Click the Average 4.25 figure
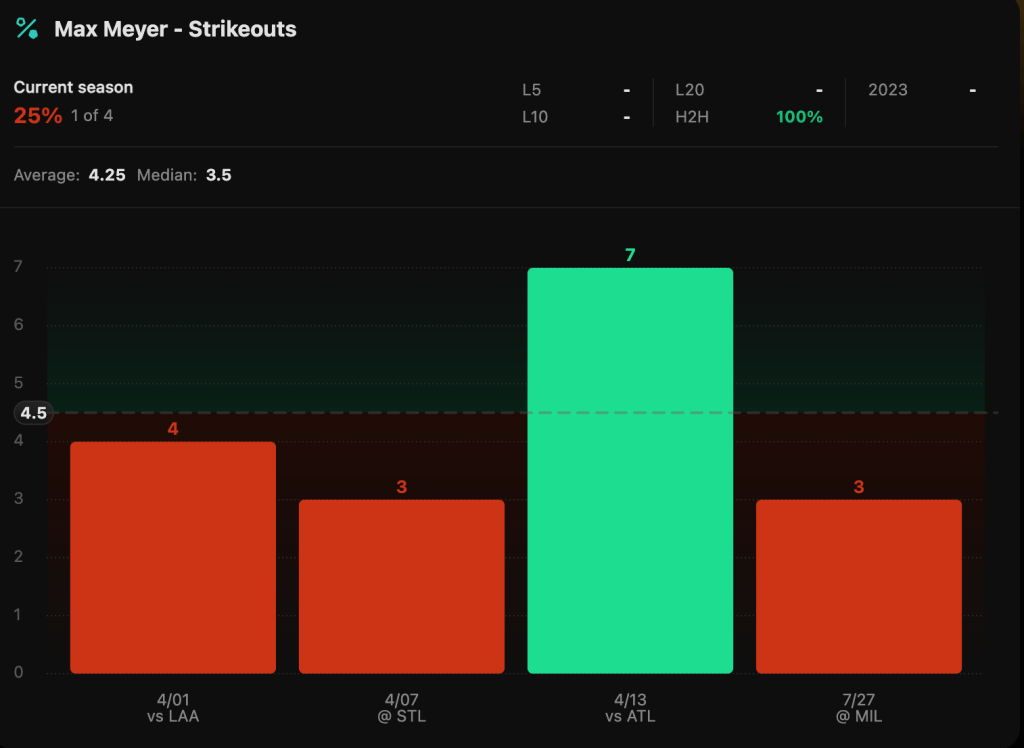 (107, 175)
